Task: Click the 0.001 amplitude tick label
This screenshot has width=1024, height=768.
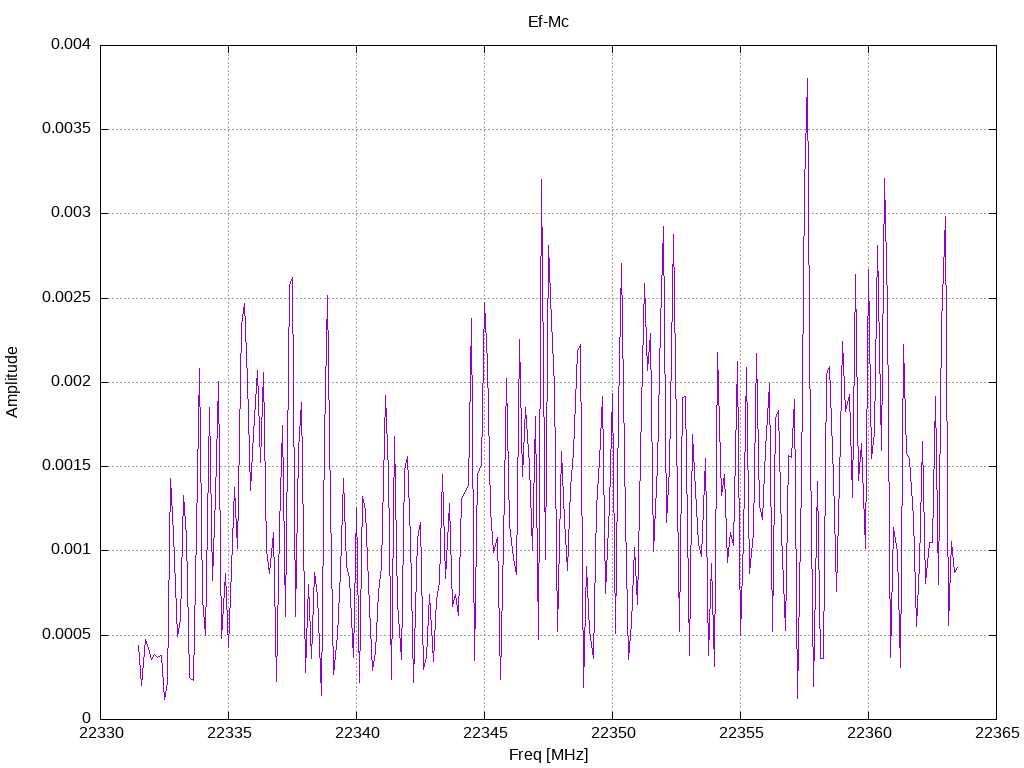Action: point(71,550)
